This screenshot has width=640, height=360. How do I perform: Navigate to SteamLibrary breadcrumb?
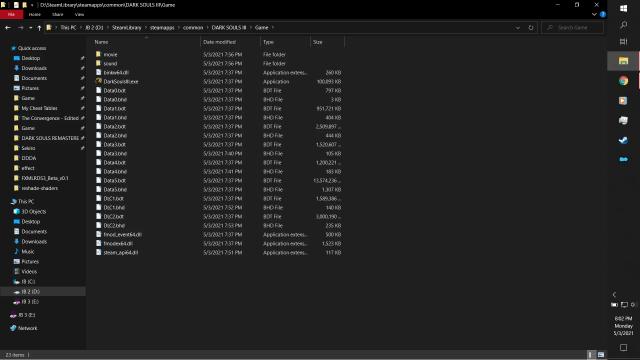click(x=127, y=28)
